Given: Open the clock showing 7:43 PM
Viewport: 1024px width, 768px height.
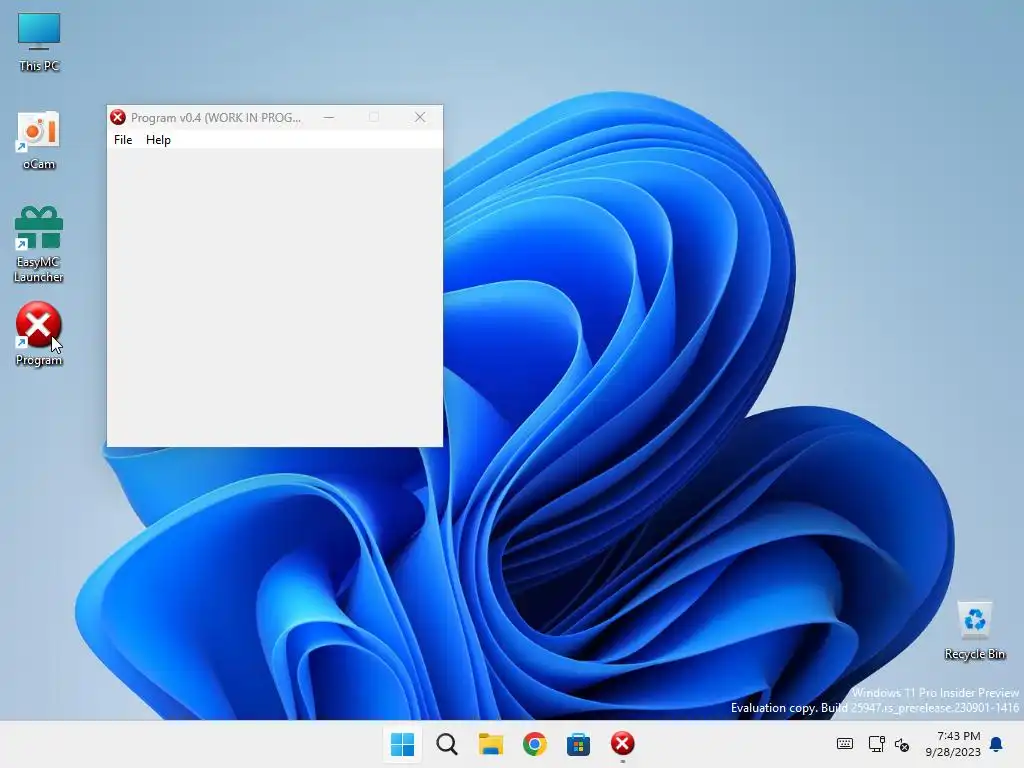Looking at the screenshot, I should 953,744.
